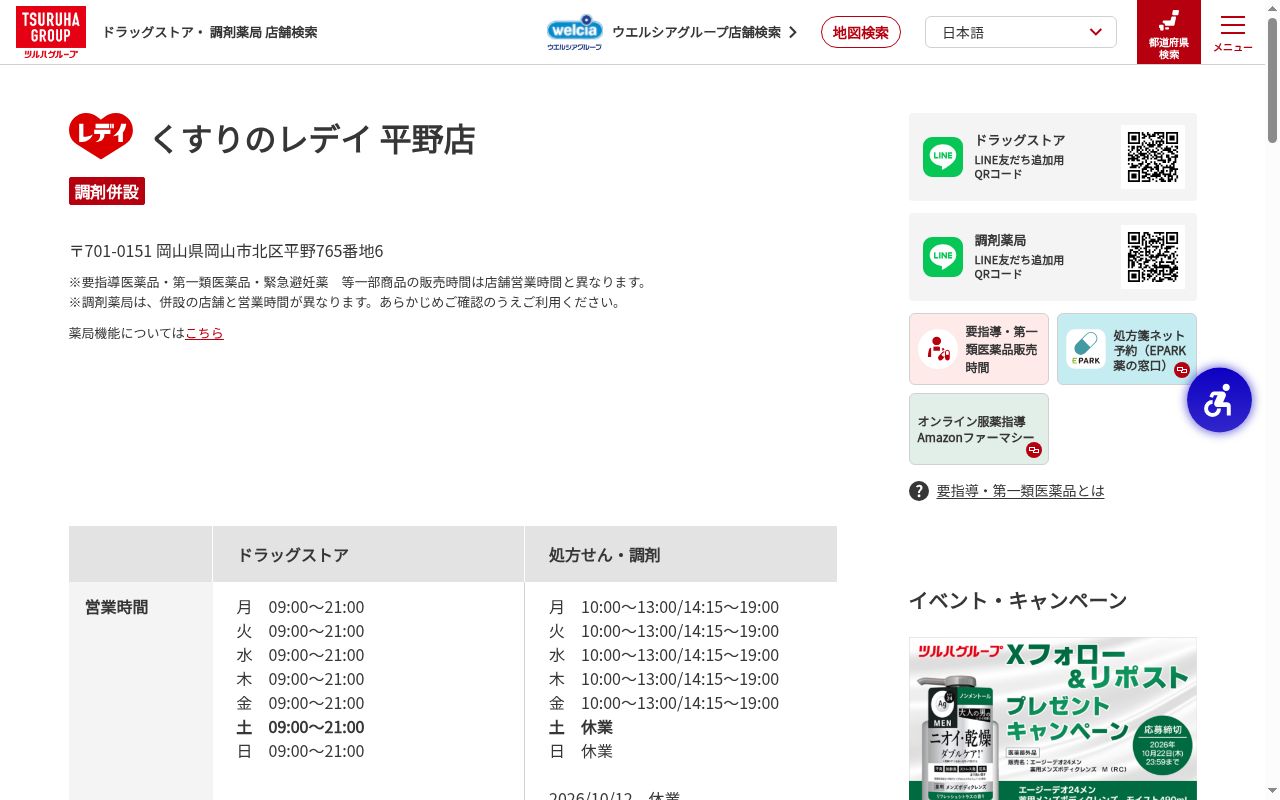Open 都道府県検索 prefecture search
The height and width of the screenshot is (800, 1280).
click(1168, 32)
